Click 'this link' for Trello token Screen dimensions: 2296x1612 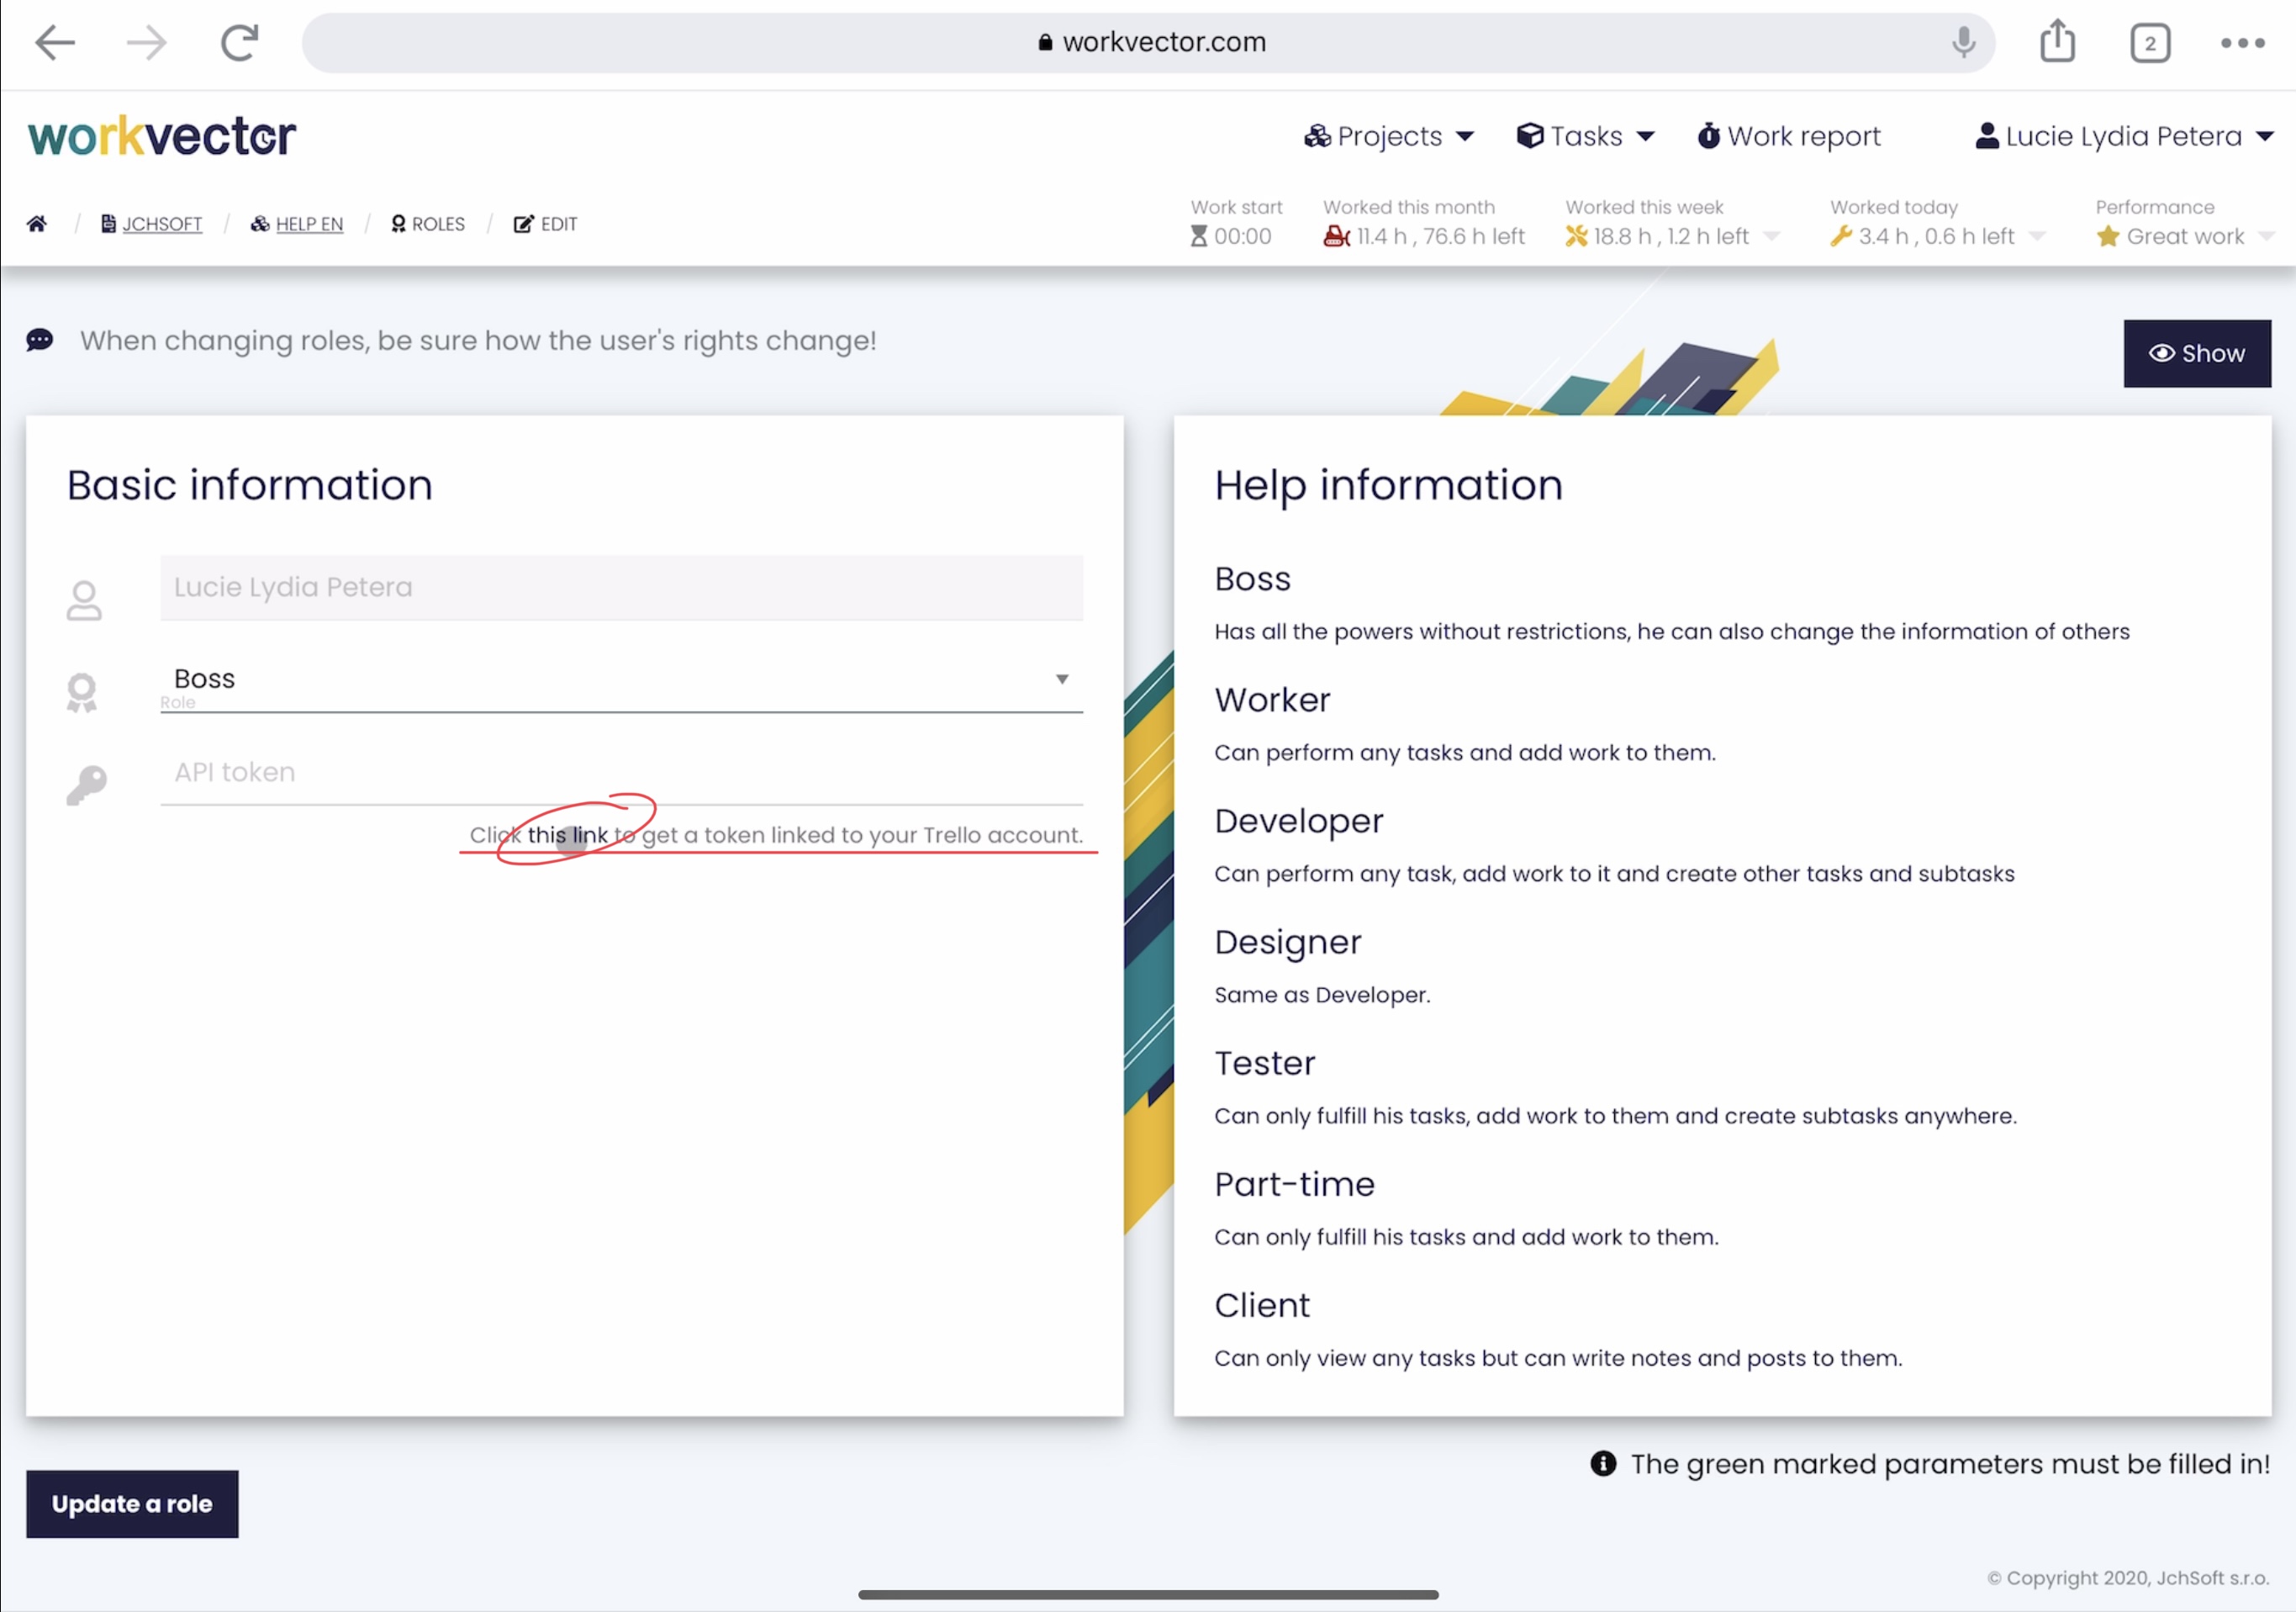(x=567, y=835)
